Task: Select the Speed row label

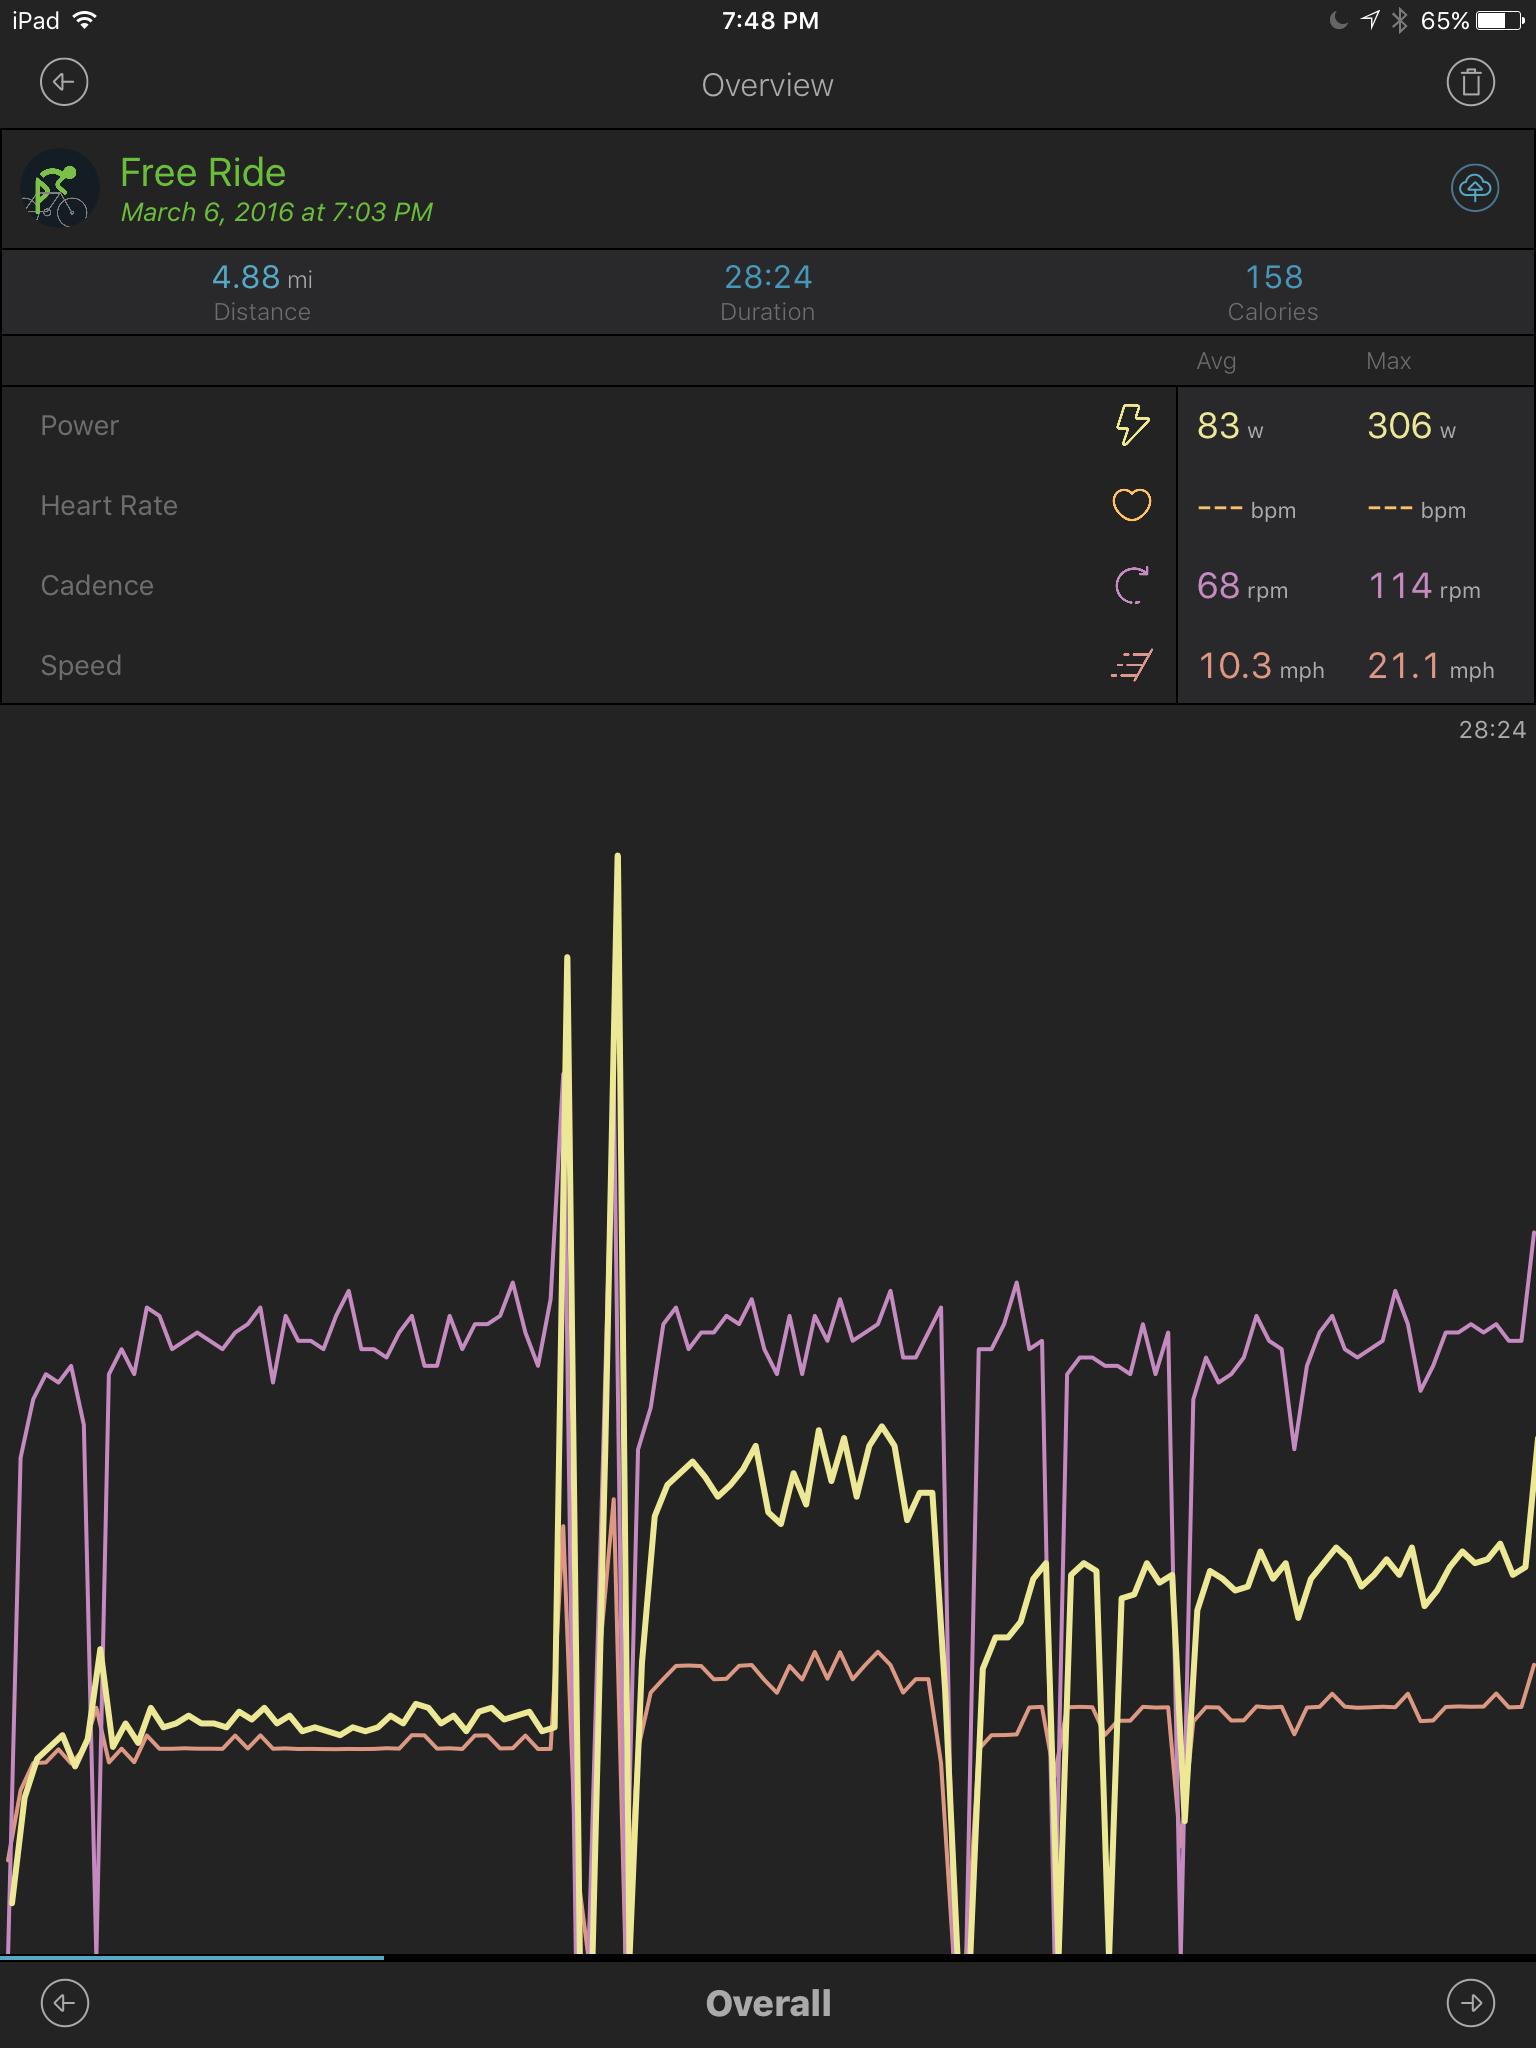Action: 81,666
